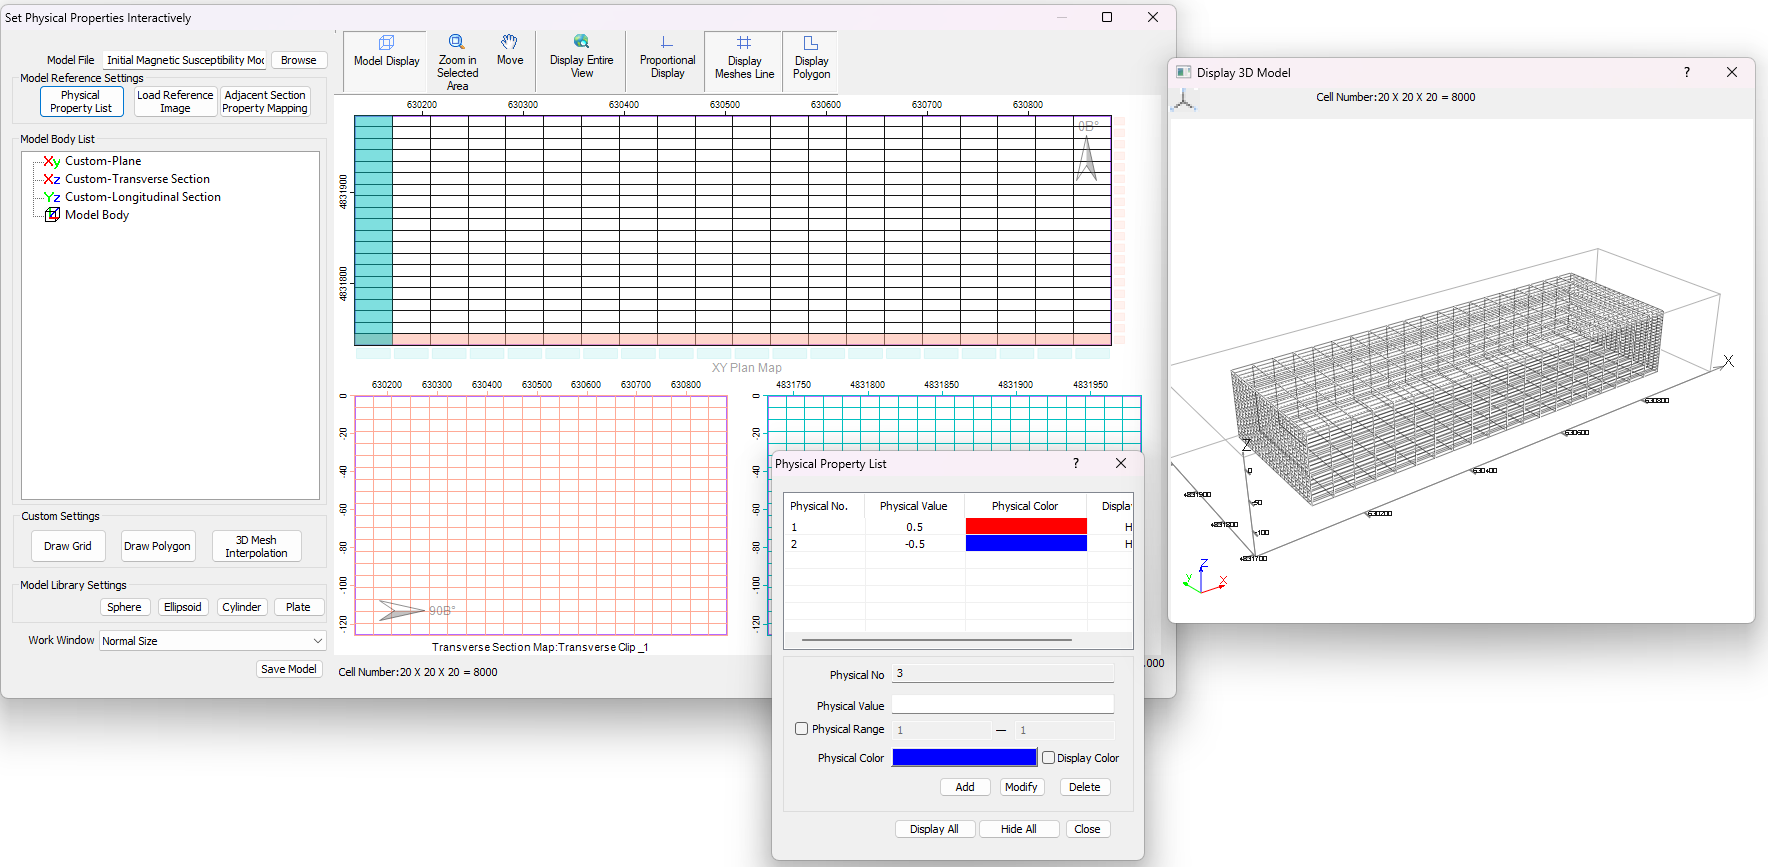The width and height of the screenshot is (1768, 867).
Task: Toggle the Display Meshes Line icon
Action: click(x=744, y=56)
